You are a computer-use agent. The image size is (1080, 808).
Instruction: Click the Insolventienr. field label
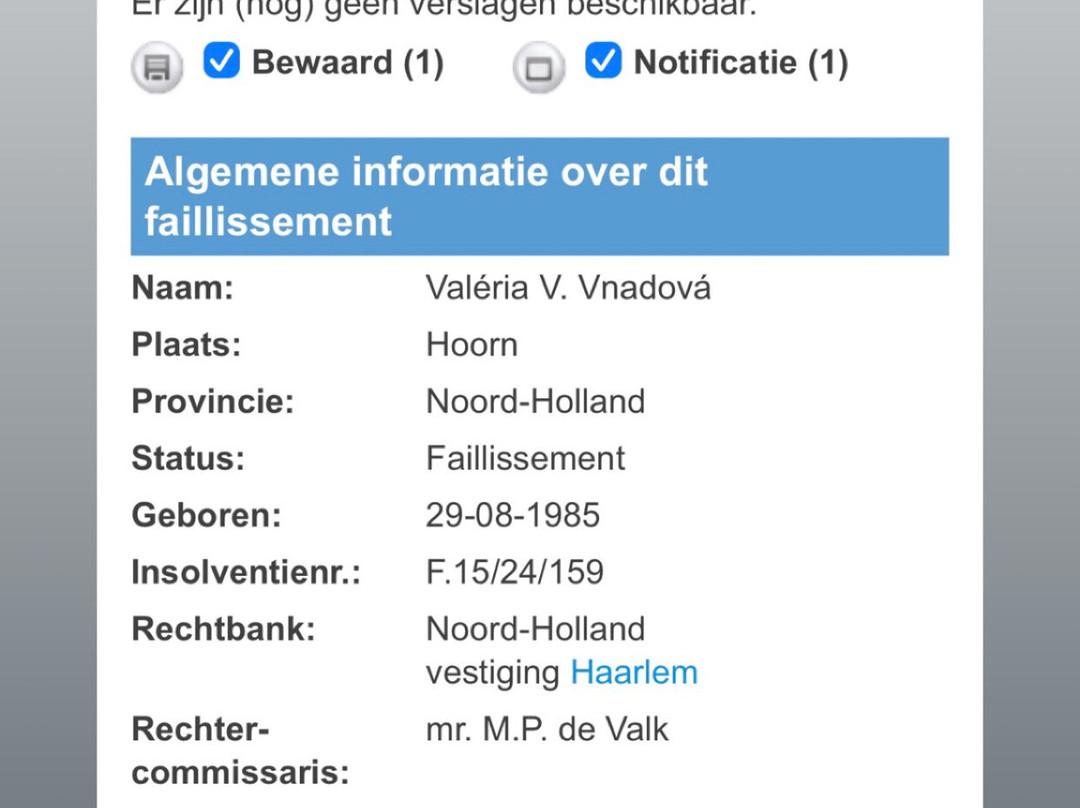pyautogui.click(x=246, y=572)
